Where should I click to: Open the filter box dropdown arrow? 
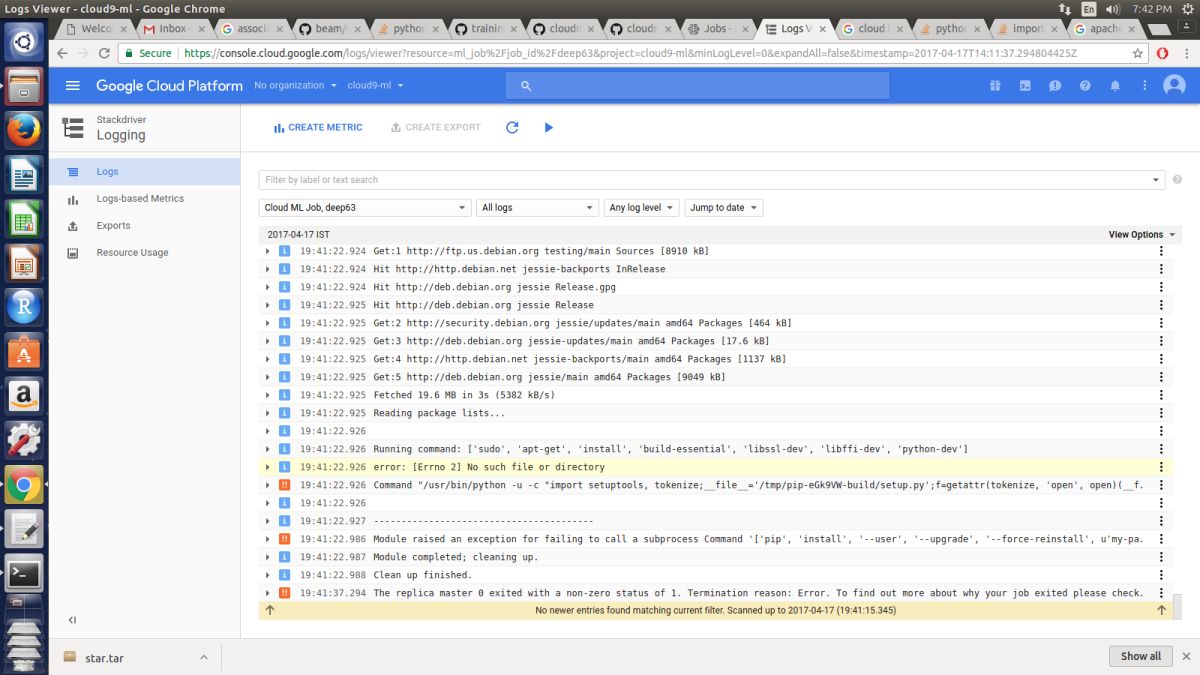(x=1157, y=180)
